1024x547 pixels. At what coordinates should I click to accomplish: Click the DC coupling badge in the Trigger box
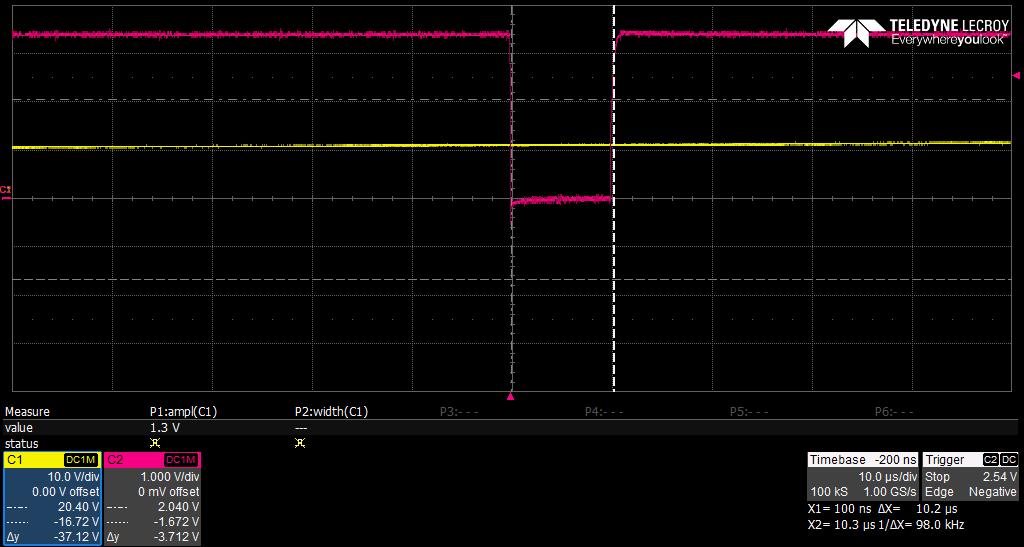pyautogui.click(x=1009, y=460)
